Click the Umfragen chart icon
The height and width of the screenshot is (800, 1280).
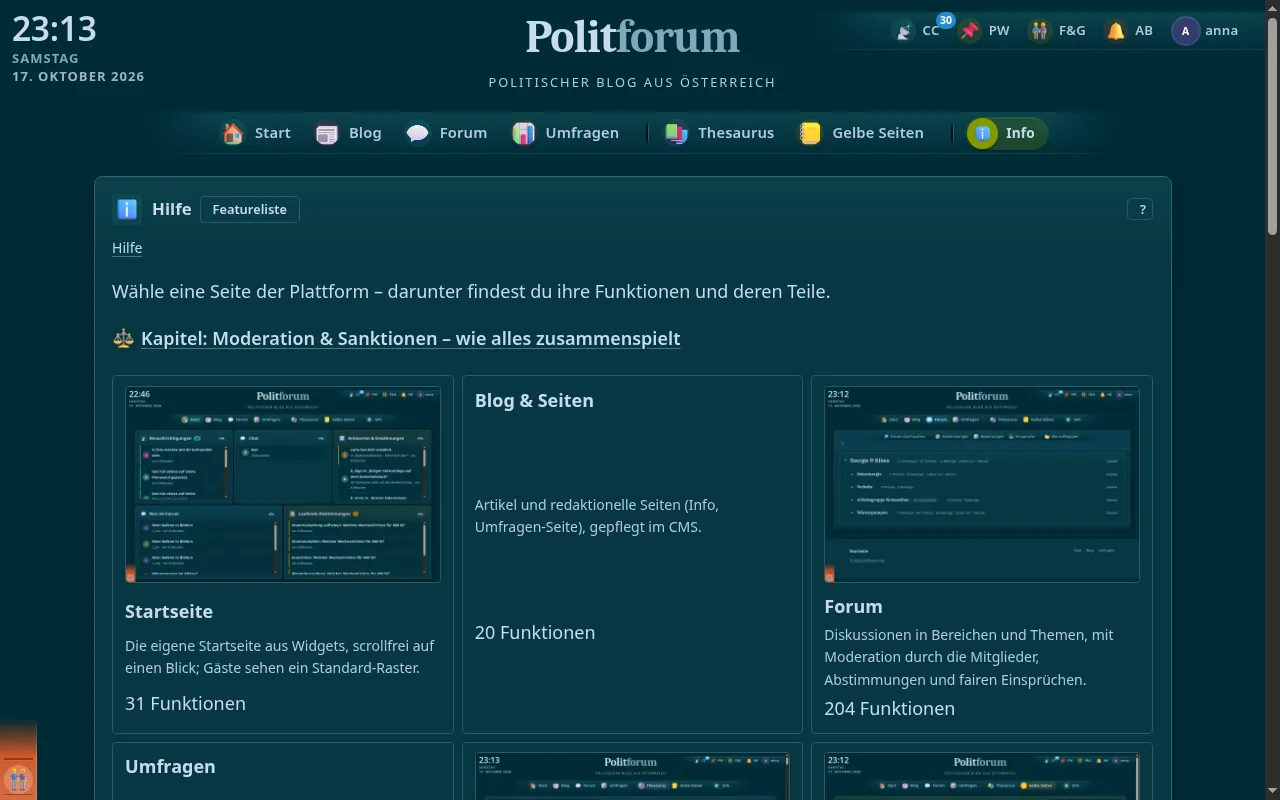pos(524,133)
